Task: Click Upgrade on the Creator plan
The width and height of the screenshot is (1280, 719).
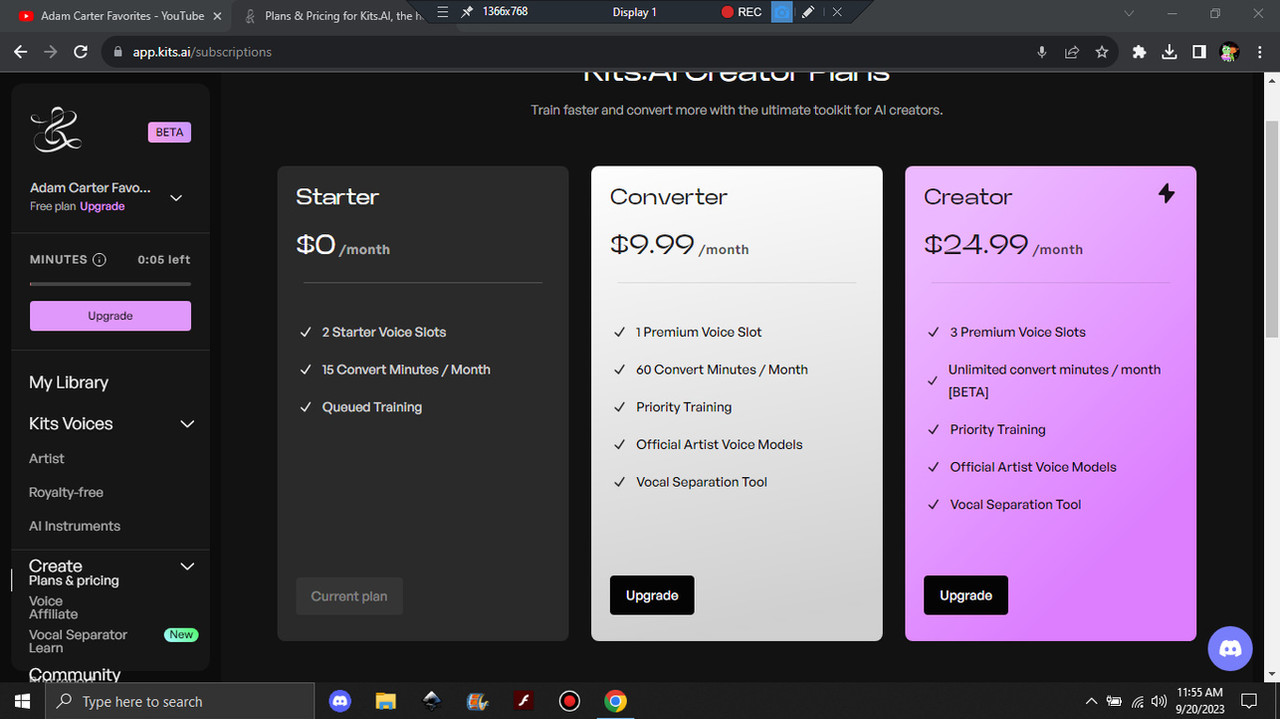Action: click(966, 596)
